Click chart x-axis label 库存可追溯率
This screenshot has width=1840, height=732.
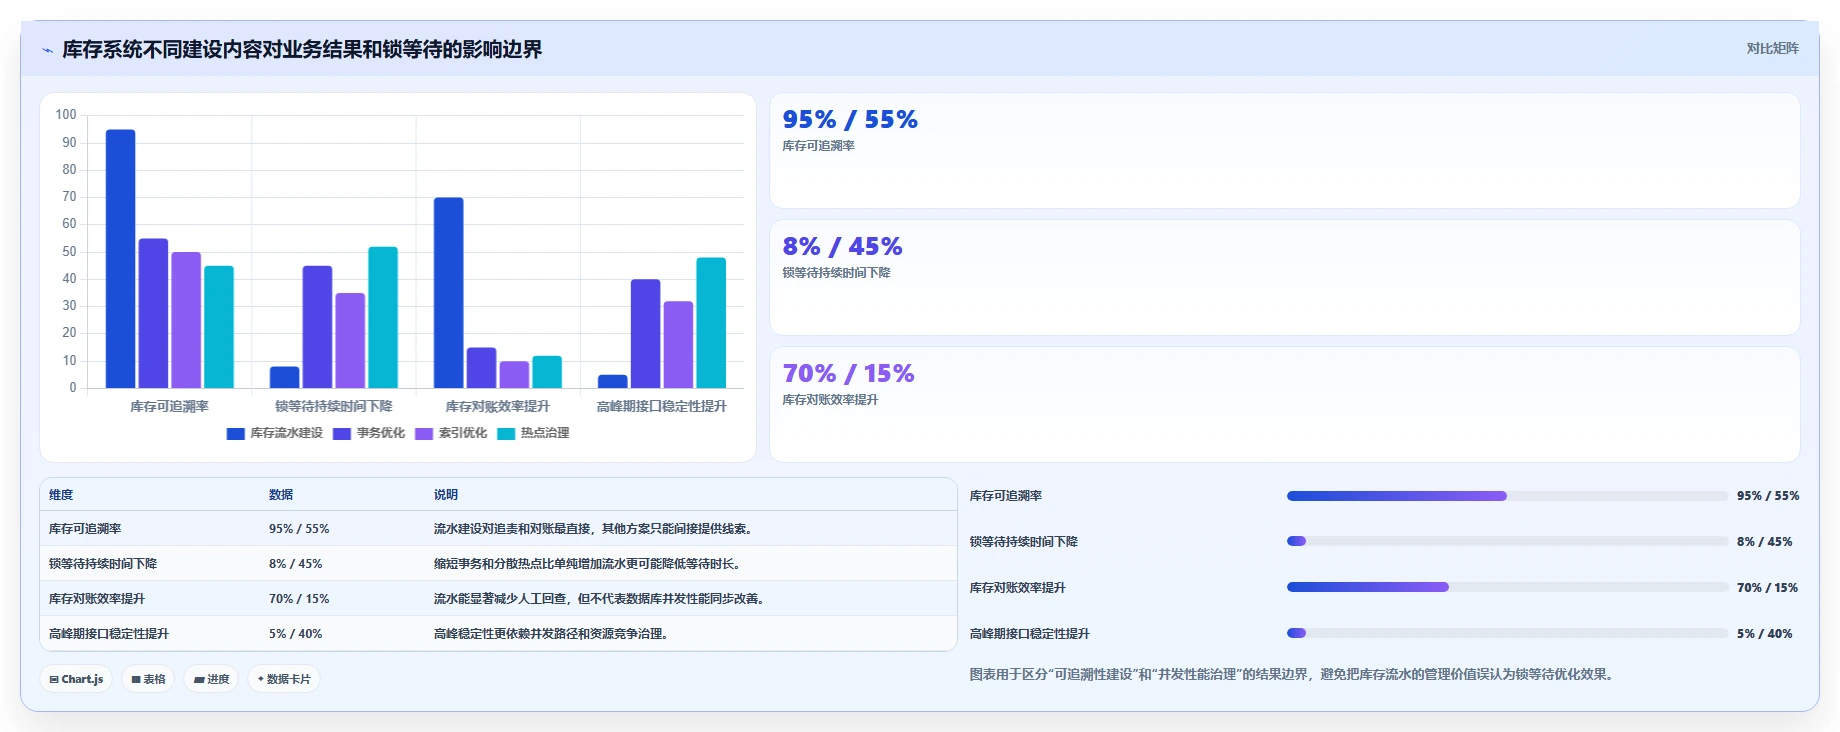170,407
